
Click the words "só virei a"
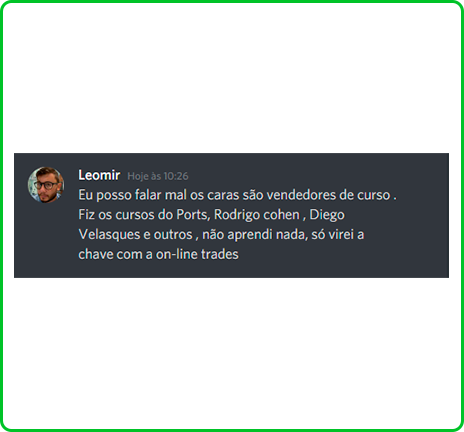337,235
